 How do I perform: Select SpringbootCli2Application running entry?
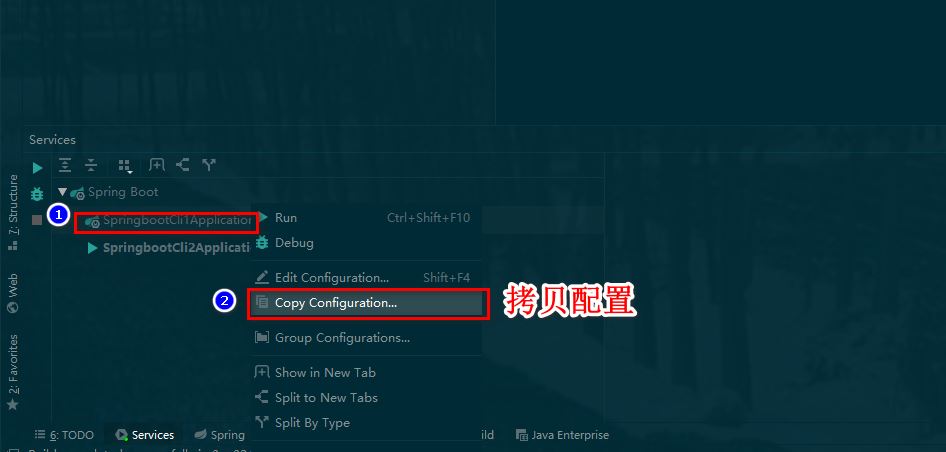tap(170, 248)
